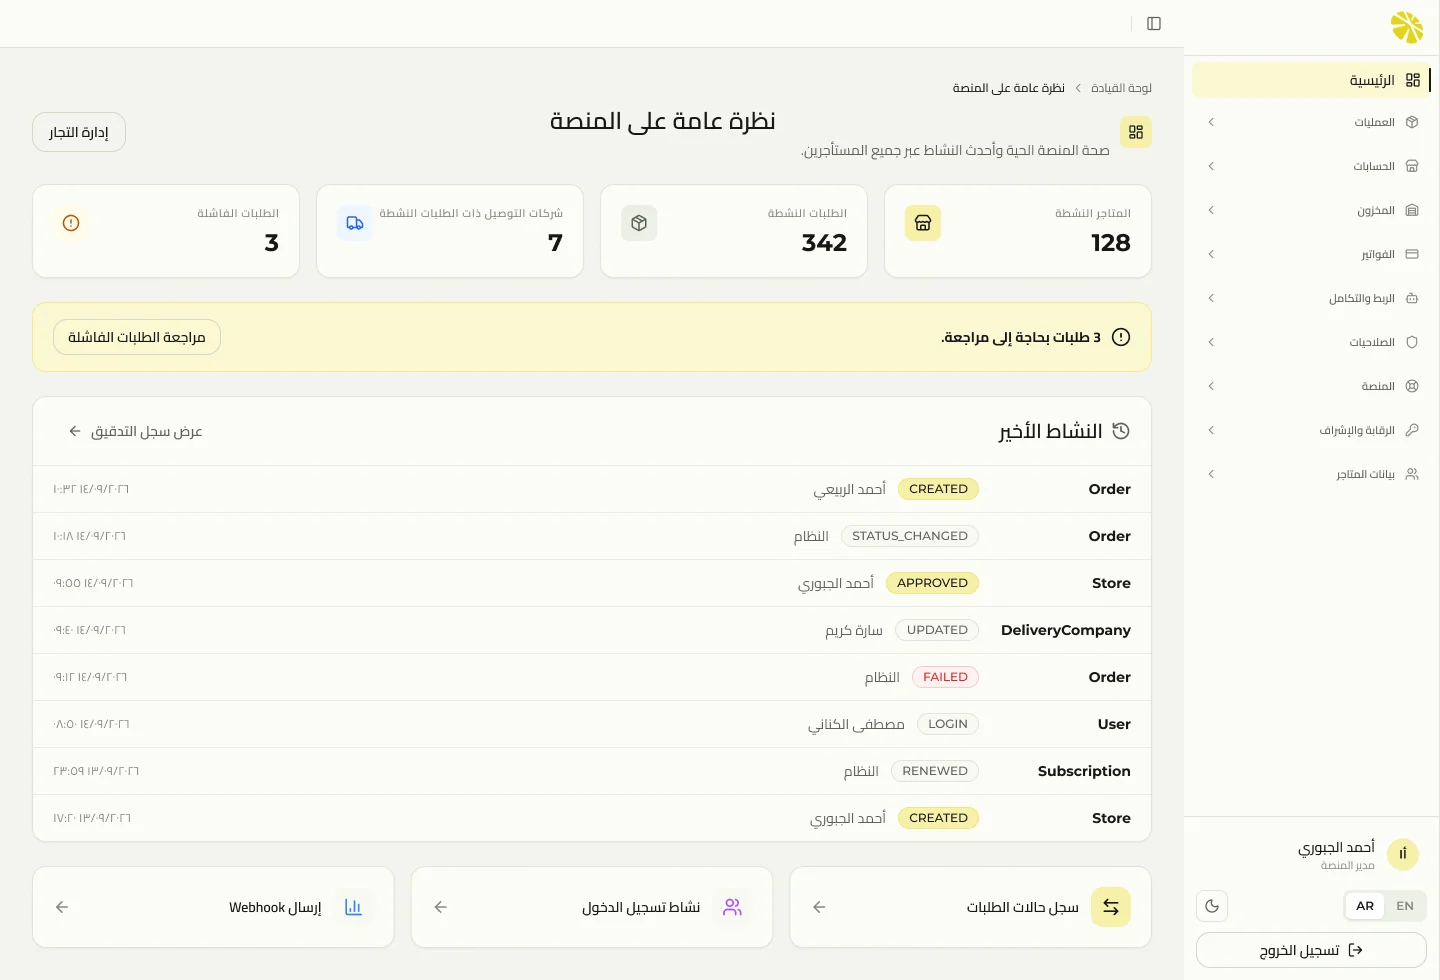Toggle dark mode with the moon button

(1212, 906)
